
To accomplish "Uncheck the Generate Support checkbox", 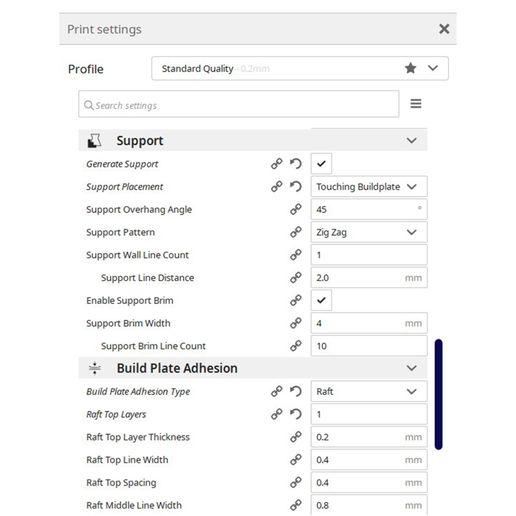I will (321, 164).
